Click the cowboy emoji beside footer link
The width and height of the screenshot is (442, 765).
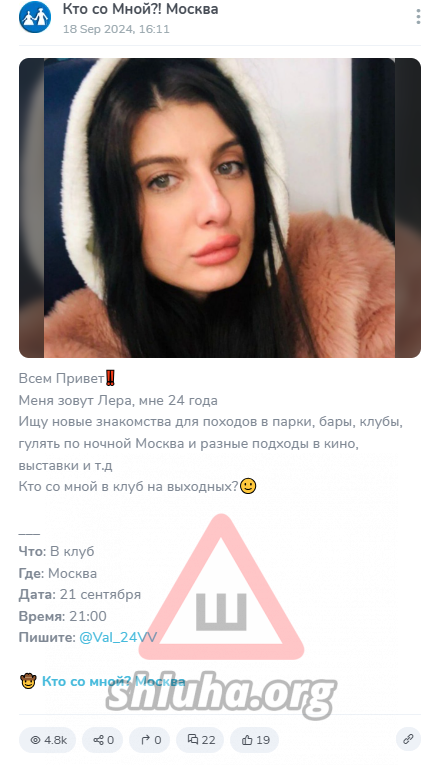[x=28, y=681]
